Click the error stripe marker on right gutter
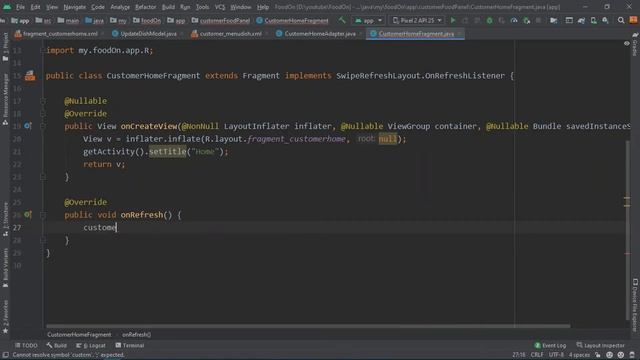The height and width of the screenshot is (360, 640). tap(627, 253)
